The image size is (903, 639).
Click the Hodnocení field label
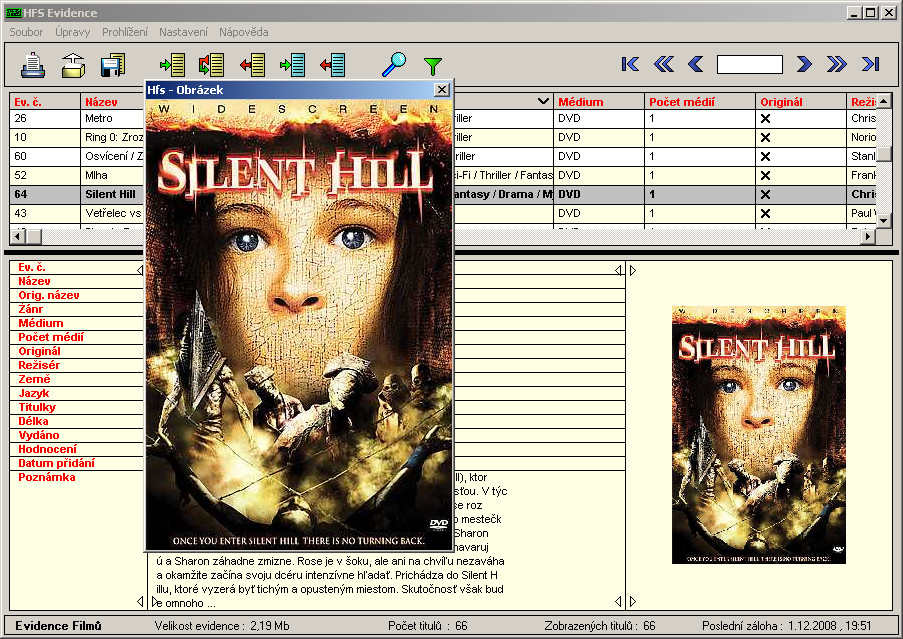[47, 449]
